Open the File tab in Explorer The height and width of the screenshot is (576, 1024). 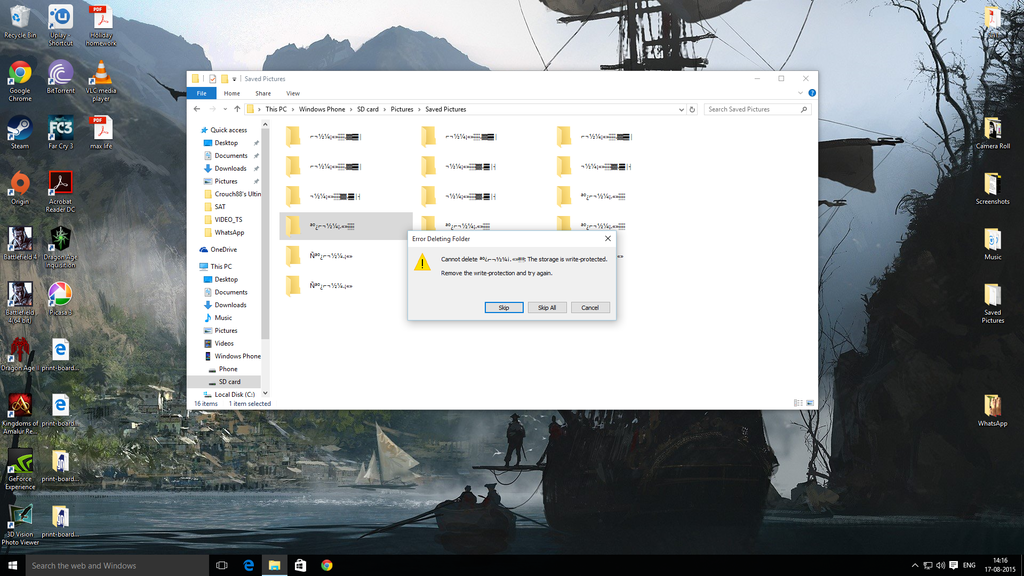pyautogui.click(x=201, y=93)
